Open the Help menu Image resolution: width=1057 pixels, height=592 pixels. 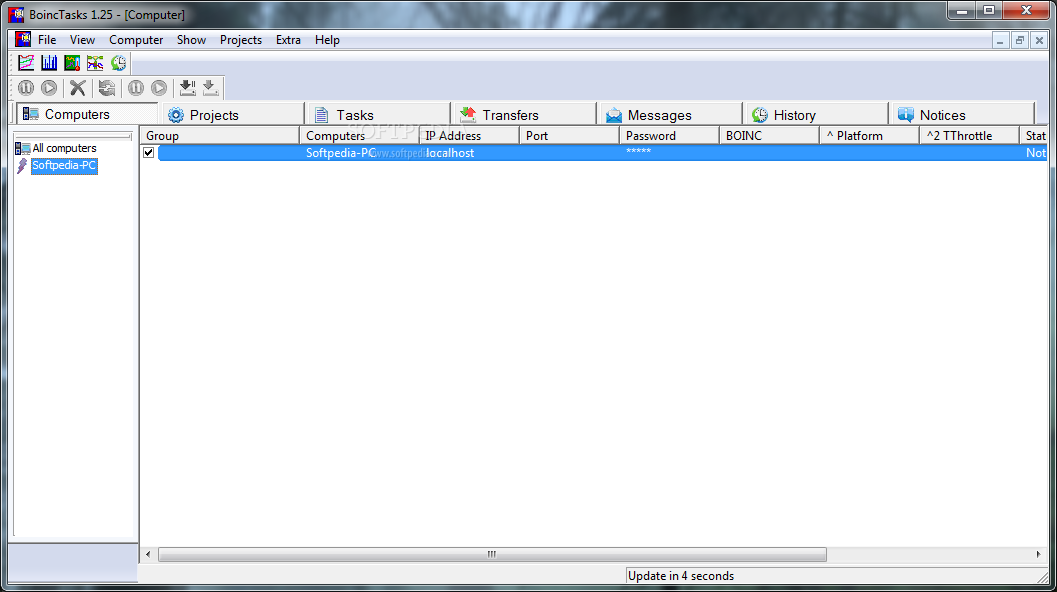pyautogui.click(x=327, y=40)
